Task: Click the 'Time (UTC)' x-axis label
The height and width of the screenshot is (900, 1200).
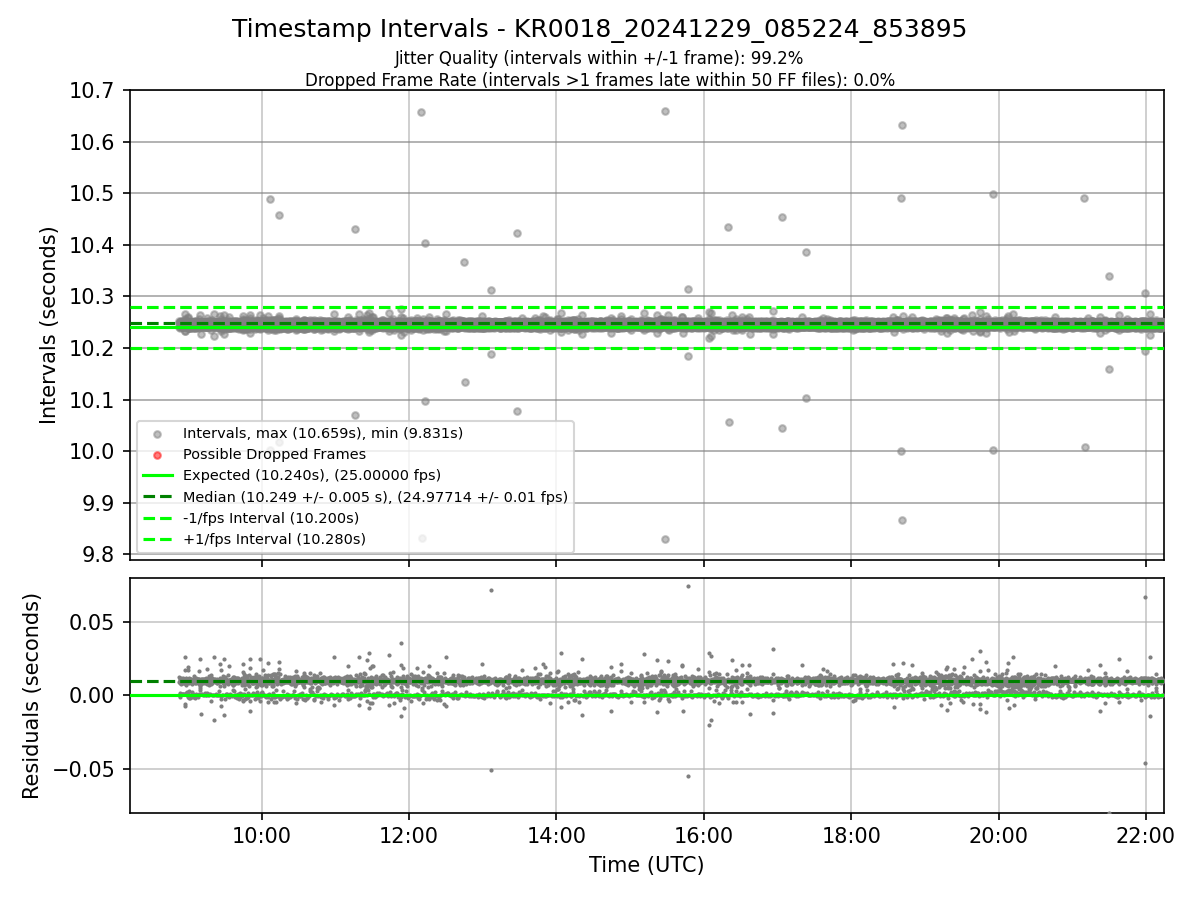Action: pos(646,865)
